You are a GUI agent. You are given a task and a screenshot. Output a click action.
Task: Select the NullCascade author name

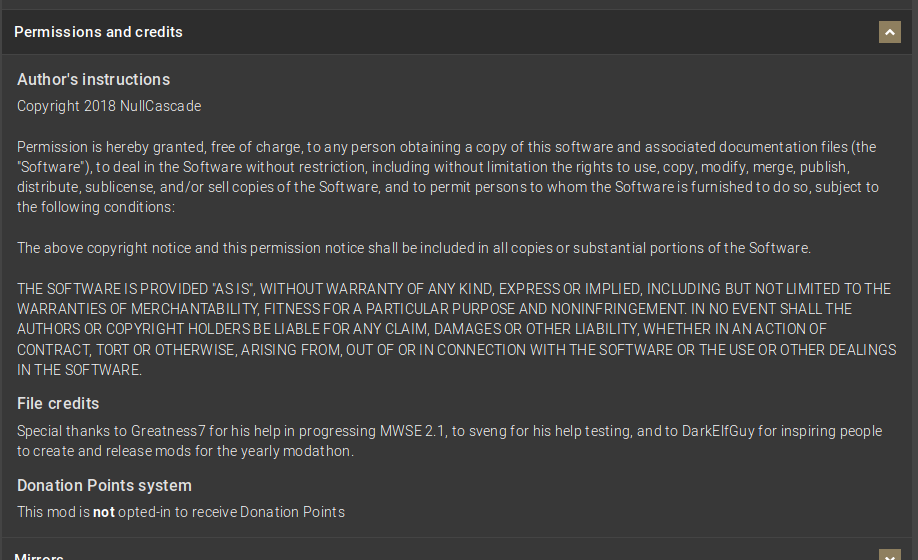pos(160,106)
